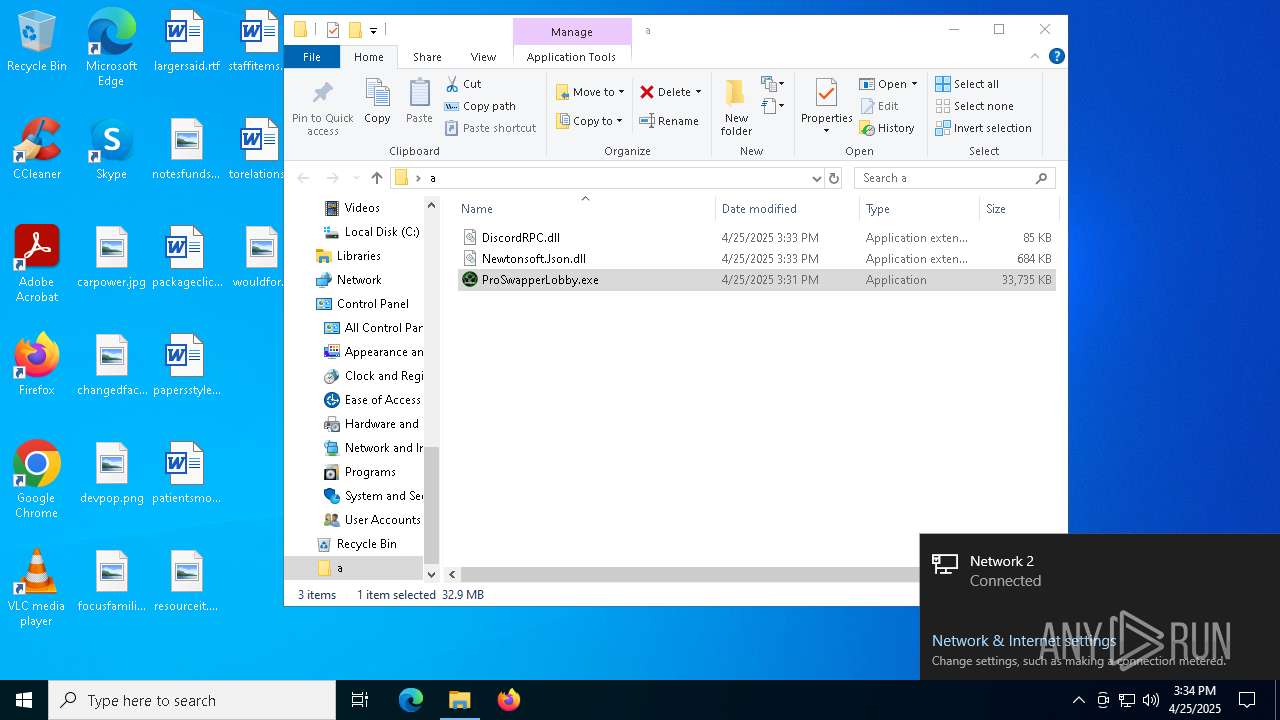Open the recent locations dropdown
1280x720 pixels.
tap(355, 178)
